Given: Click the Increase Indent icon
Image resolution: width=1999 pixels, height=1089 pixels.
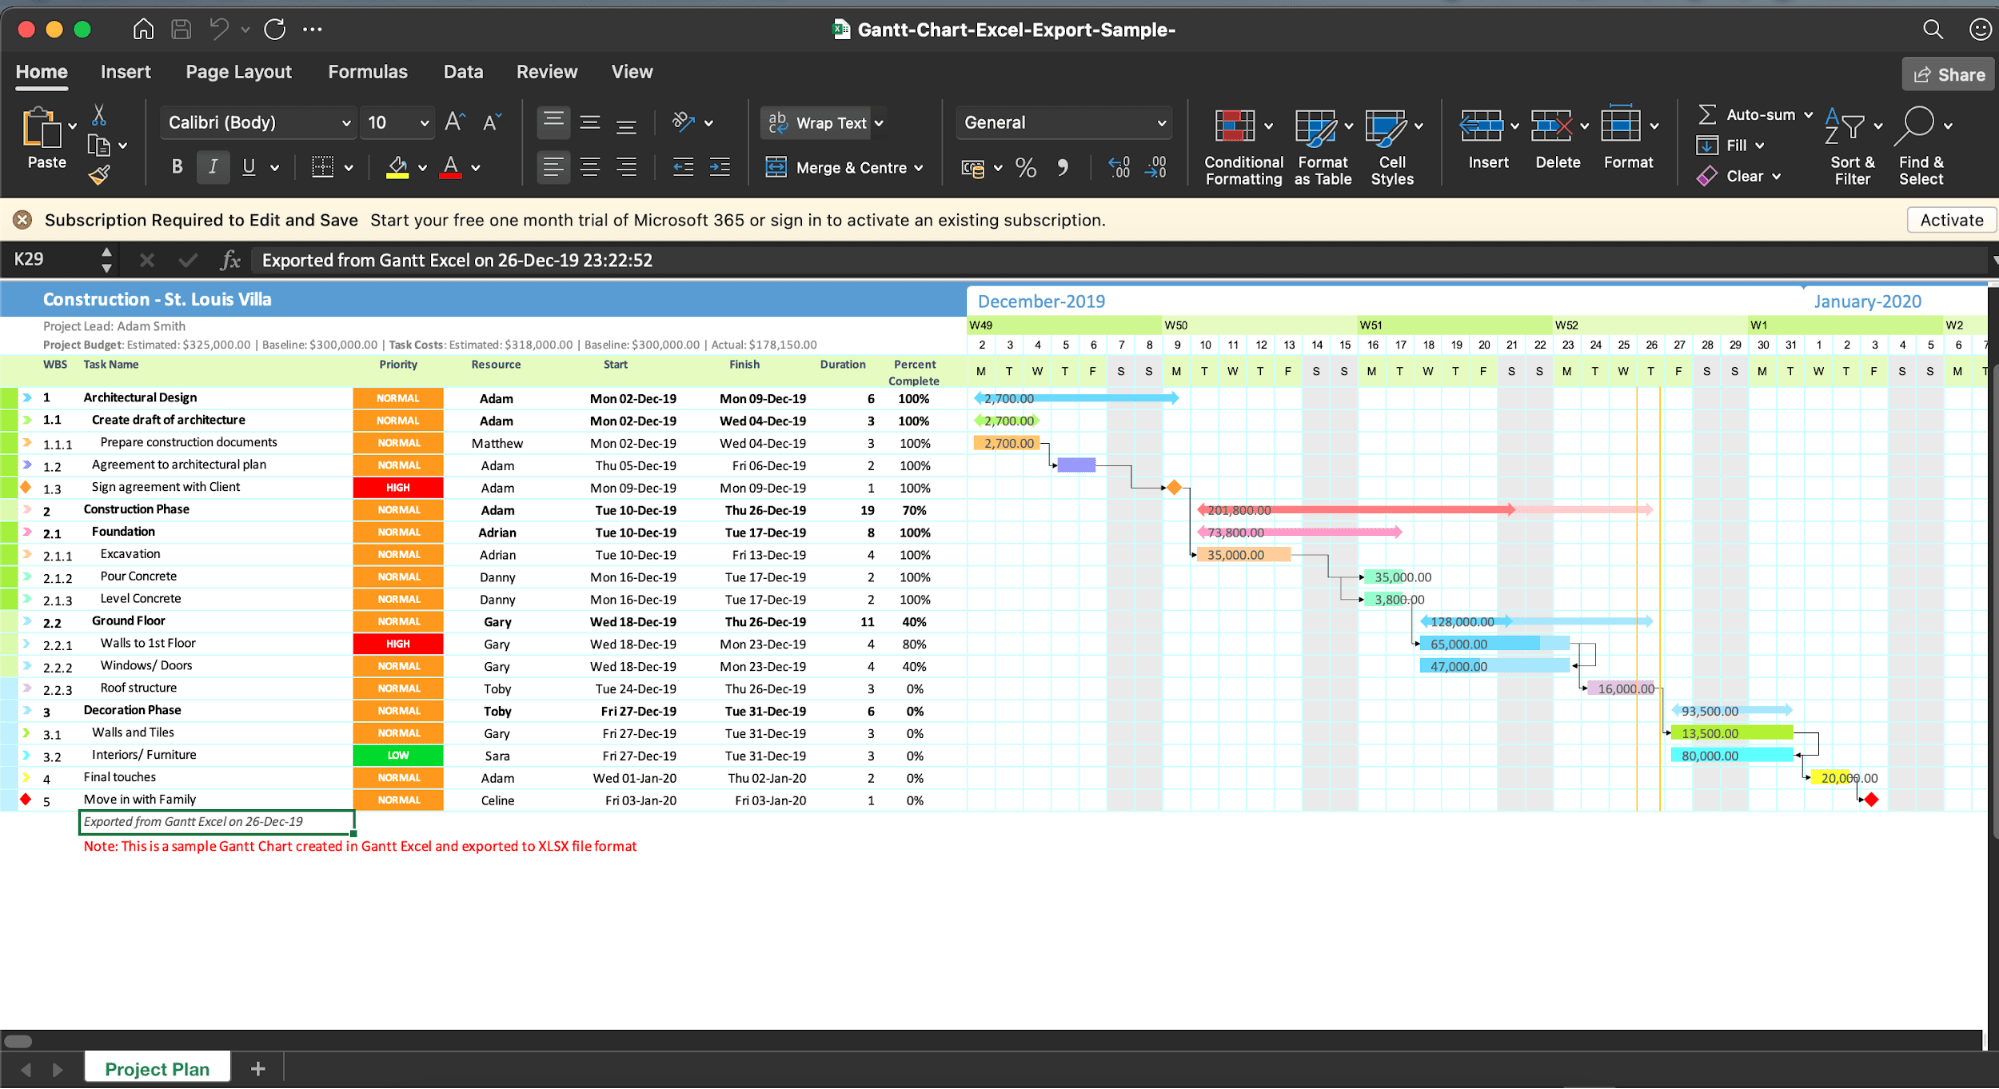Looking at the screenshot, I should point(719,167).
